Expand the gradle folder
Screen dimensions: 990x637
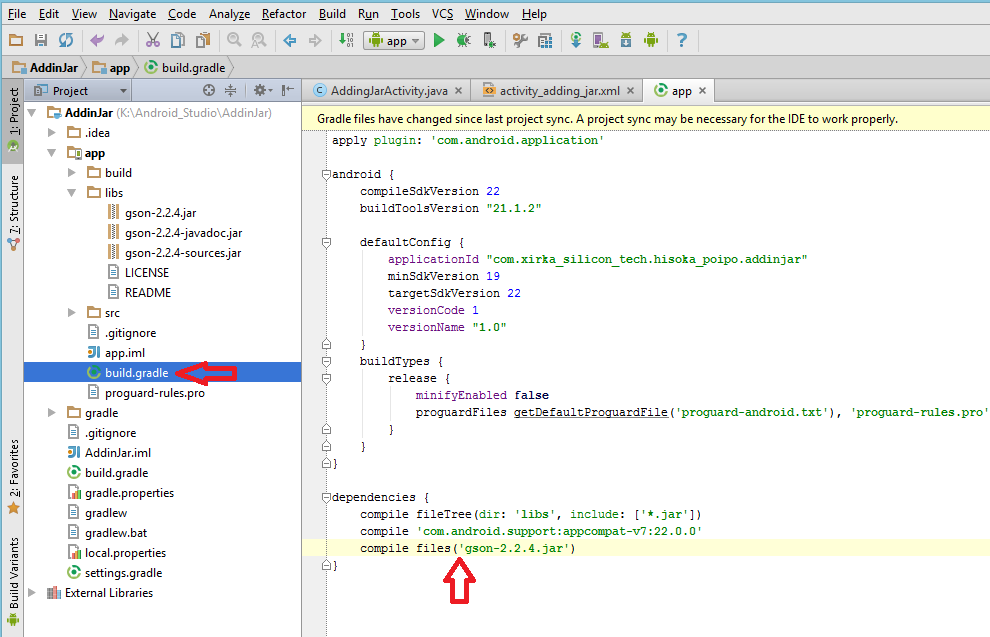(52, 413)
